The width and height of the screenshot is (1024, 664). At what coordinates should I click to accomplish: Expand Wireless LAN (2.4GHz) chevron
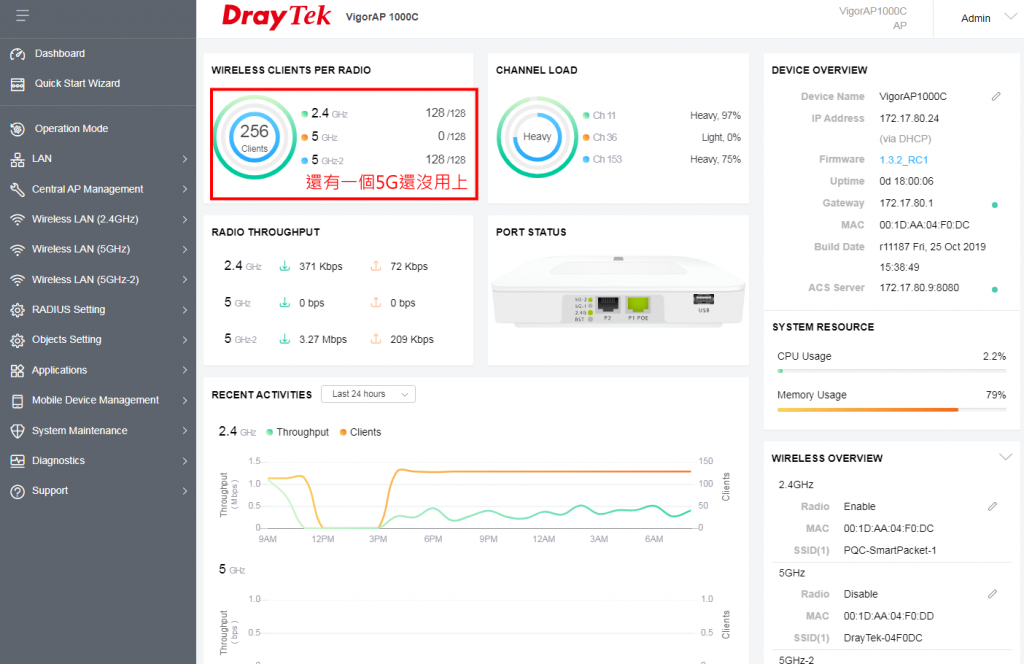[185, 219]
